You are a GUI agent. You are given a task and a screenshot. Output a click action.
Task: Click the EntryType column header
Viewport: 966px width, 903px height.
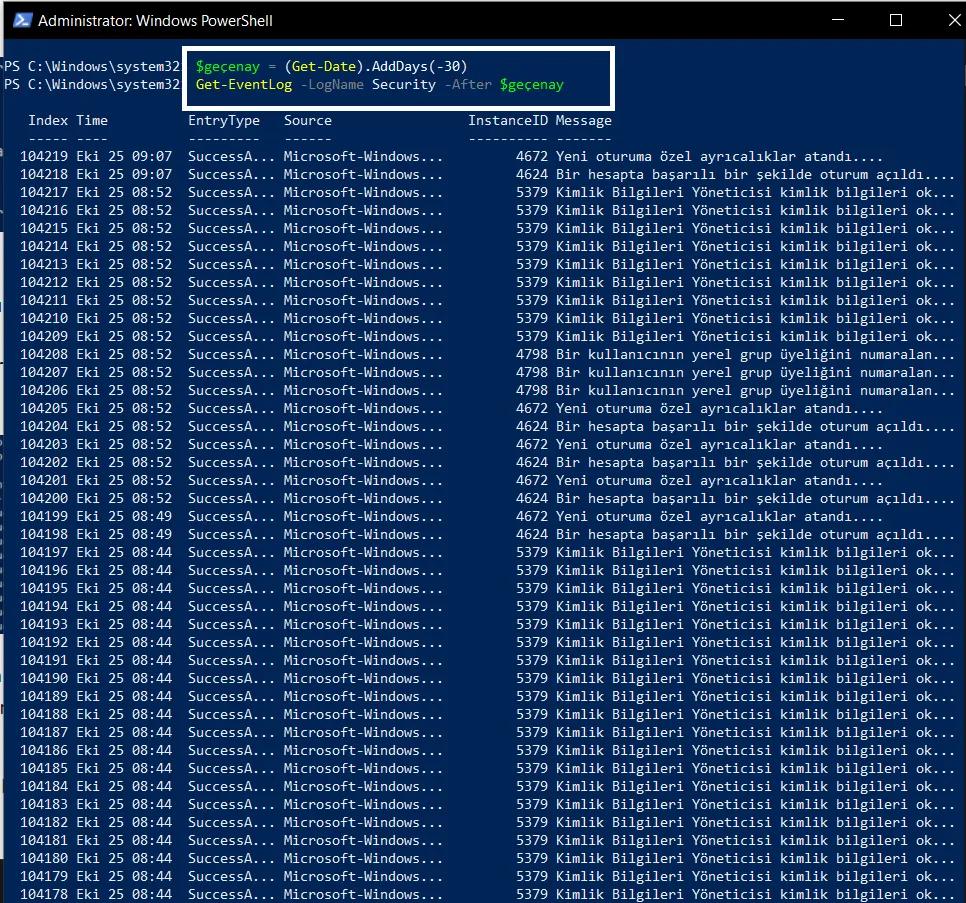(224, 121)
